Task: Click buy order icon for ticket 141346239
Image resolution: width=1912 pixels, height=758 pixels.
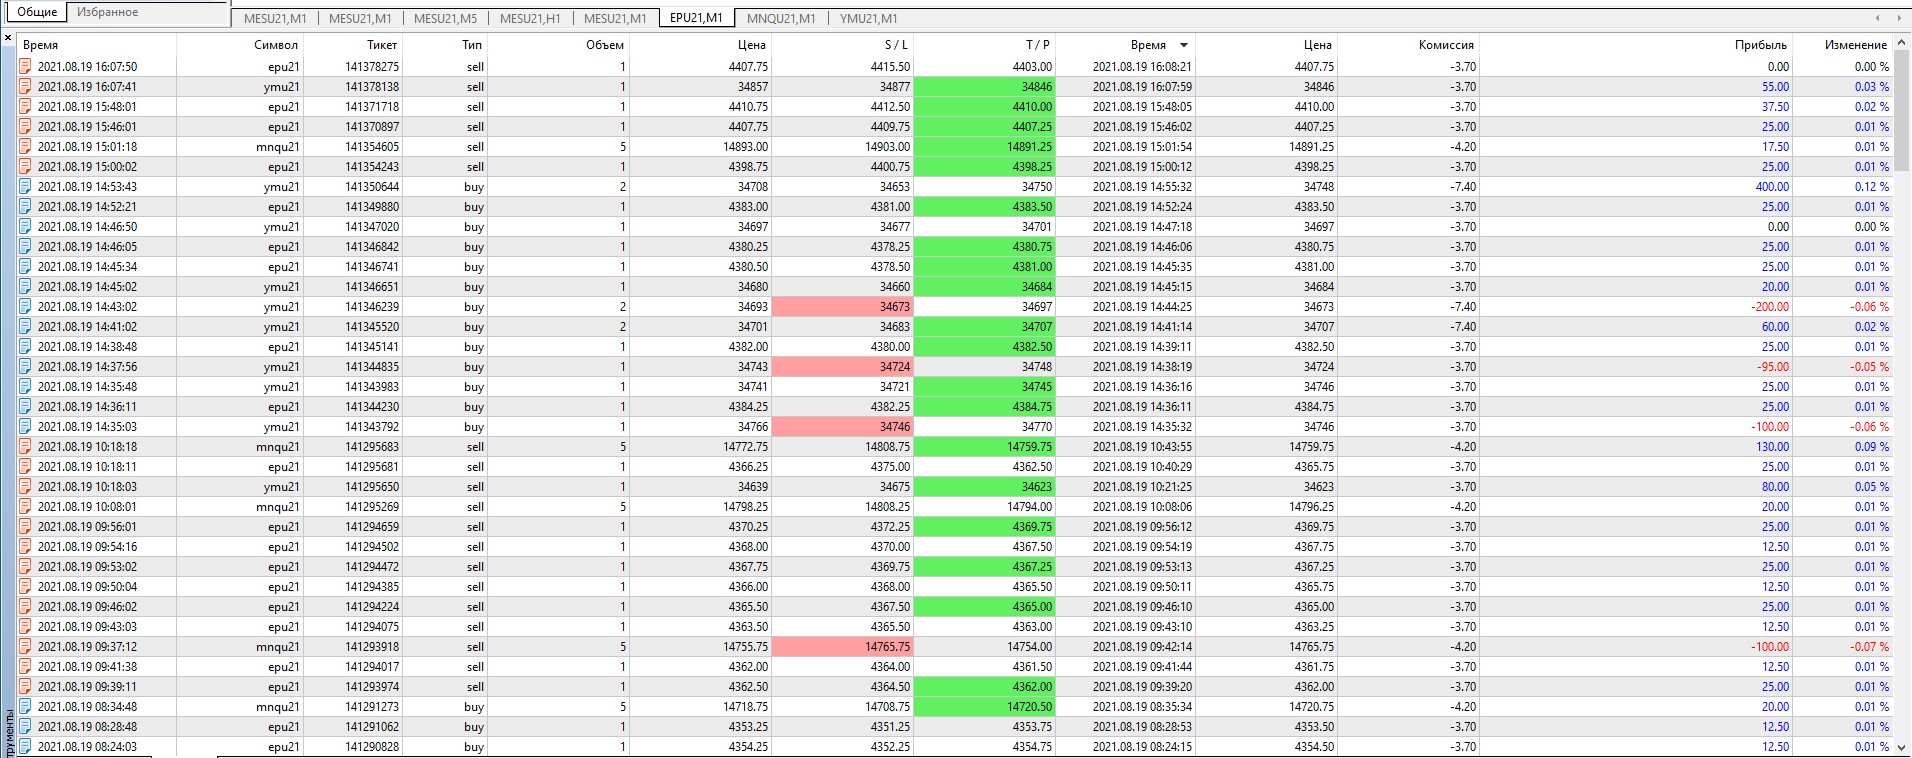Action: pos(26,307)
